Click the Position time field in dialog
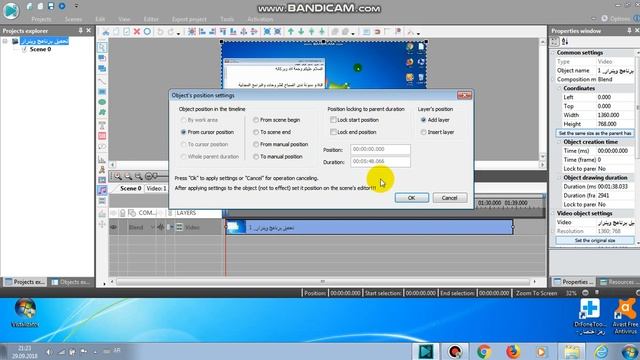 (380, 149)
